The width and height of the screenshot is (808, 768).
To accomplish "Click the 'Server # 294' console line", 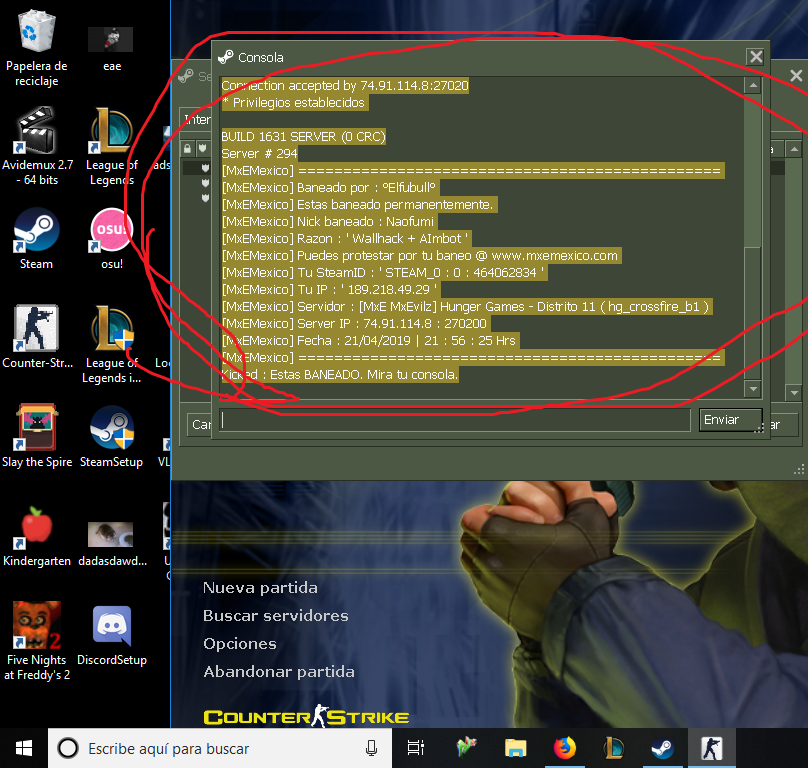I will click(x=259, y=154).
